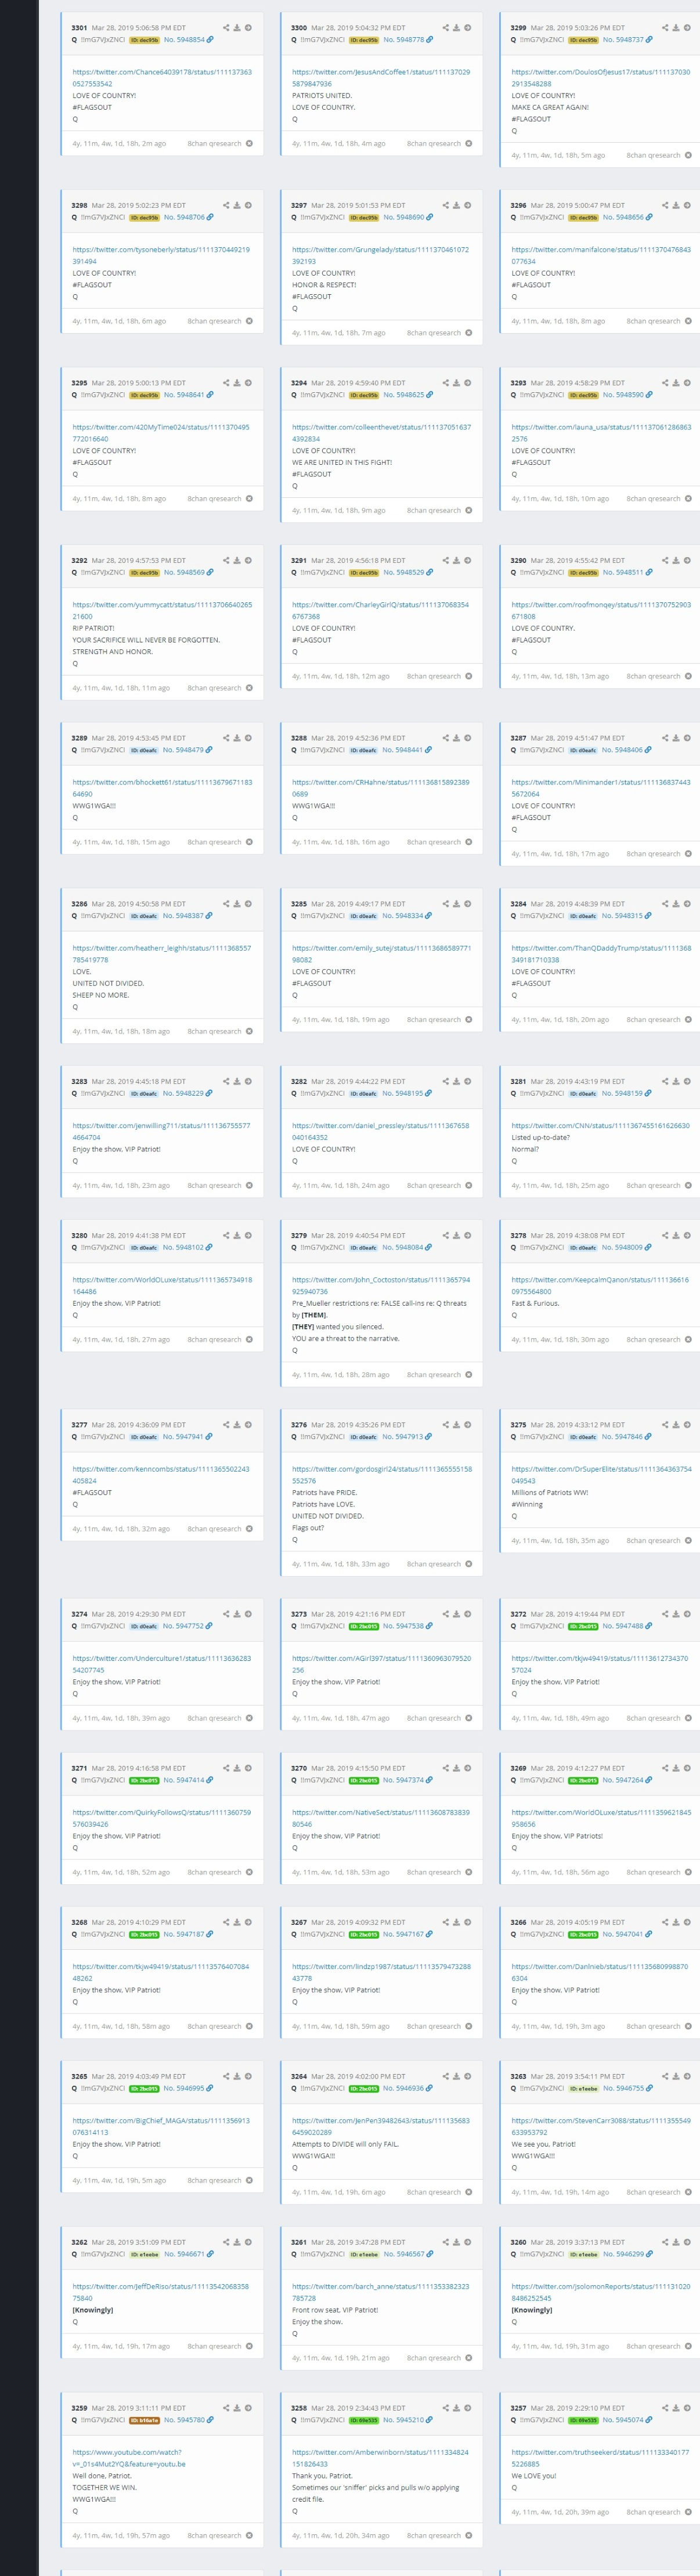Click the share icon on post 3288
The width and height of the screenshot is (700, 2576).
(446, 738)
